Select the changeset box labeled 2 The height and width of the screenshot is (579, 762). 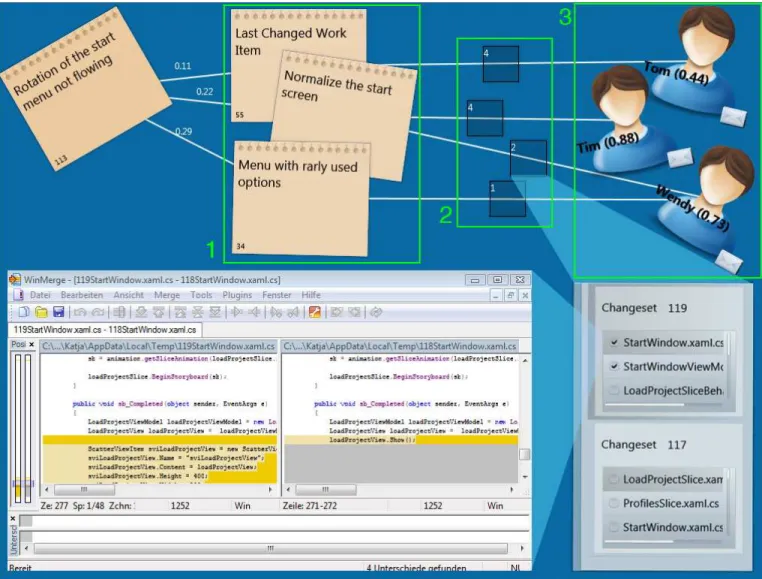pyautogui.click(x=528, y=158)
